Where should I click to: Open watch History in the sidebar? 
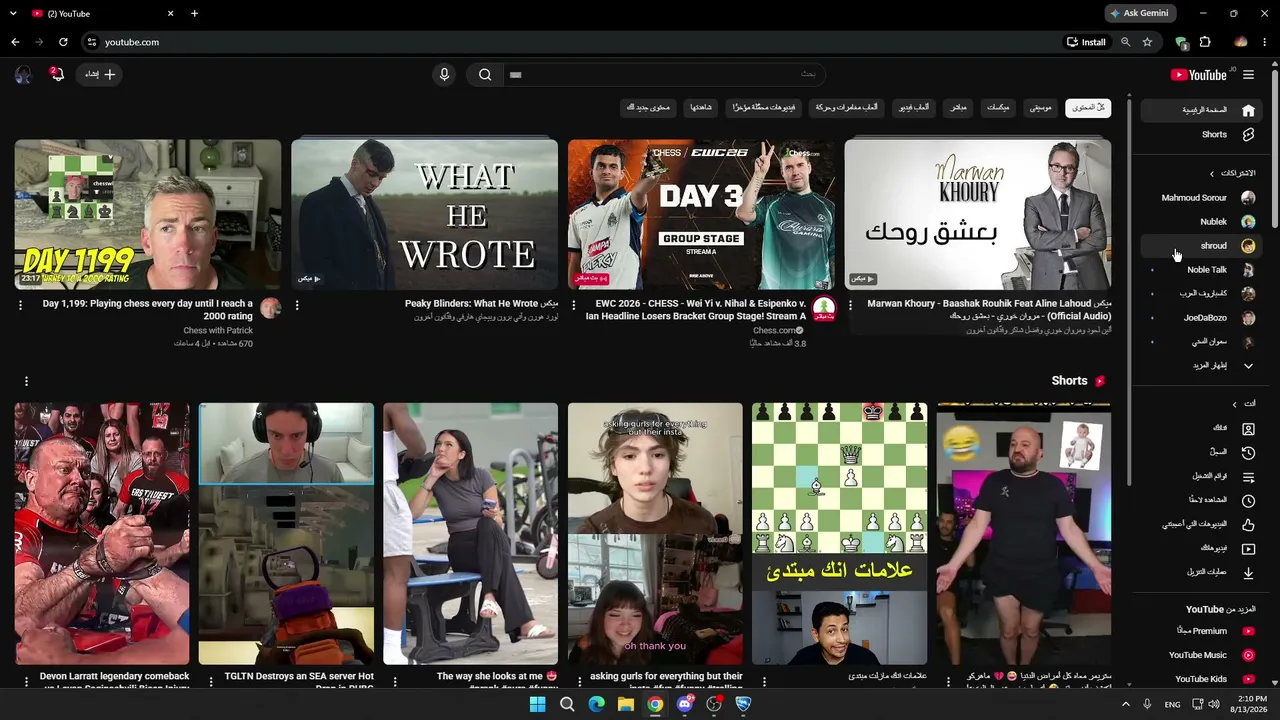coord(1203,452)
